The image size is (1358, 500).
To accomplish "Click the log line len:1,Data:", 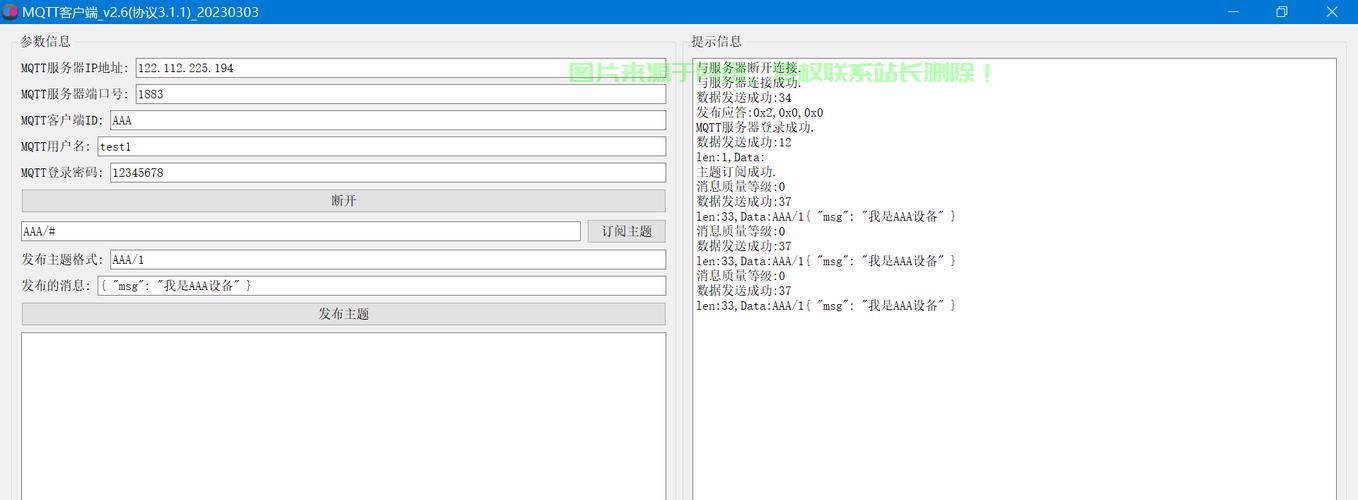I will coord(731,157).
